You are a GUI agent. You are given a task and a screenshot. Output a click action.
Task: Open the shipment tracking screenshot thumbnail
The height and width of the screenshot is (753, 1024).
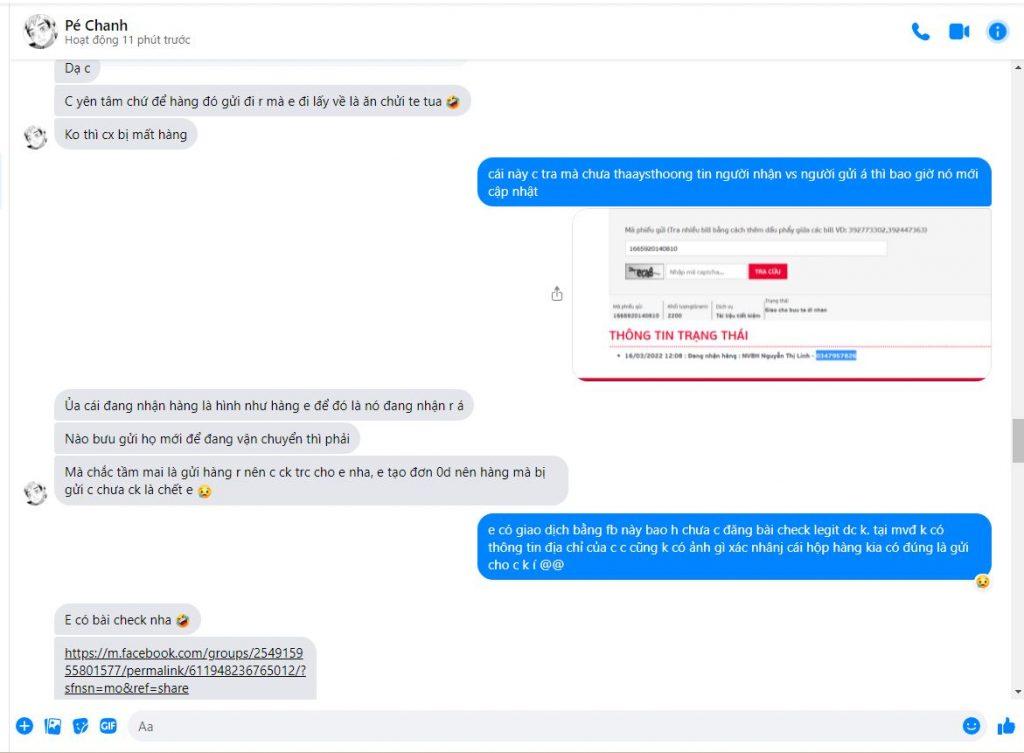coord(782,295)
